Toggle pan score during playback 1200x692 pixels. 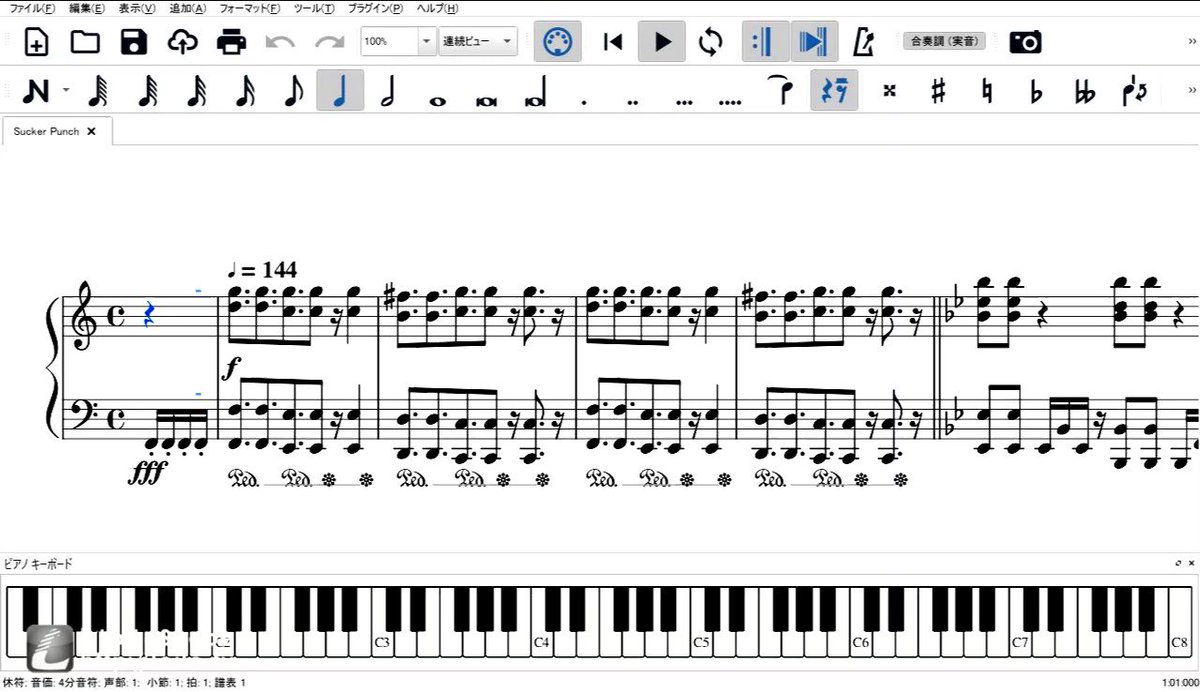[814, 42]
